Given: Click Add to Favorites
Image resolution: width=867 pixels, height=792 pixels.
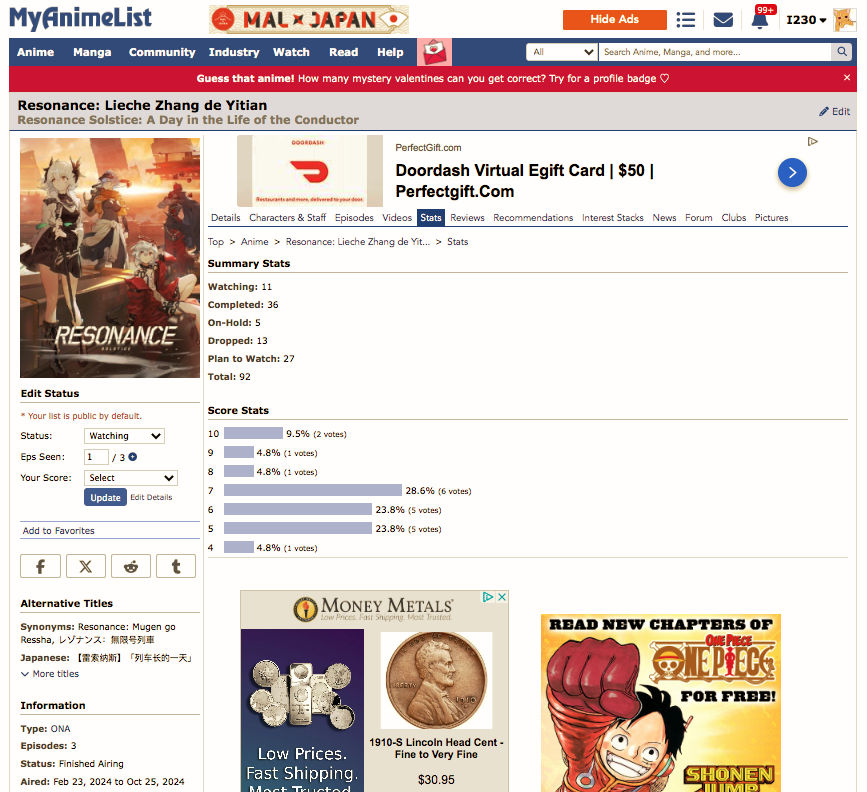Looking at the screenshot, I should tap(59, 530).
